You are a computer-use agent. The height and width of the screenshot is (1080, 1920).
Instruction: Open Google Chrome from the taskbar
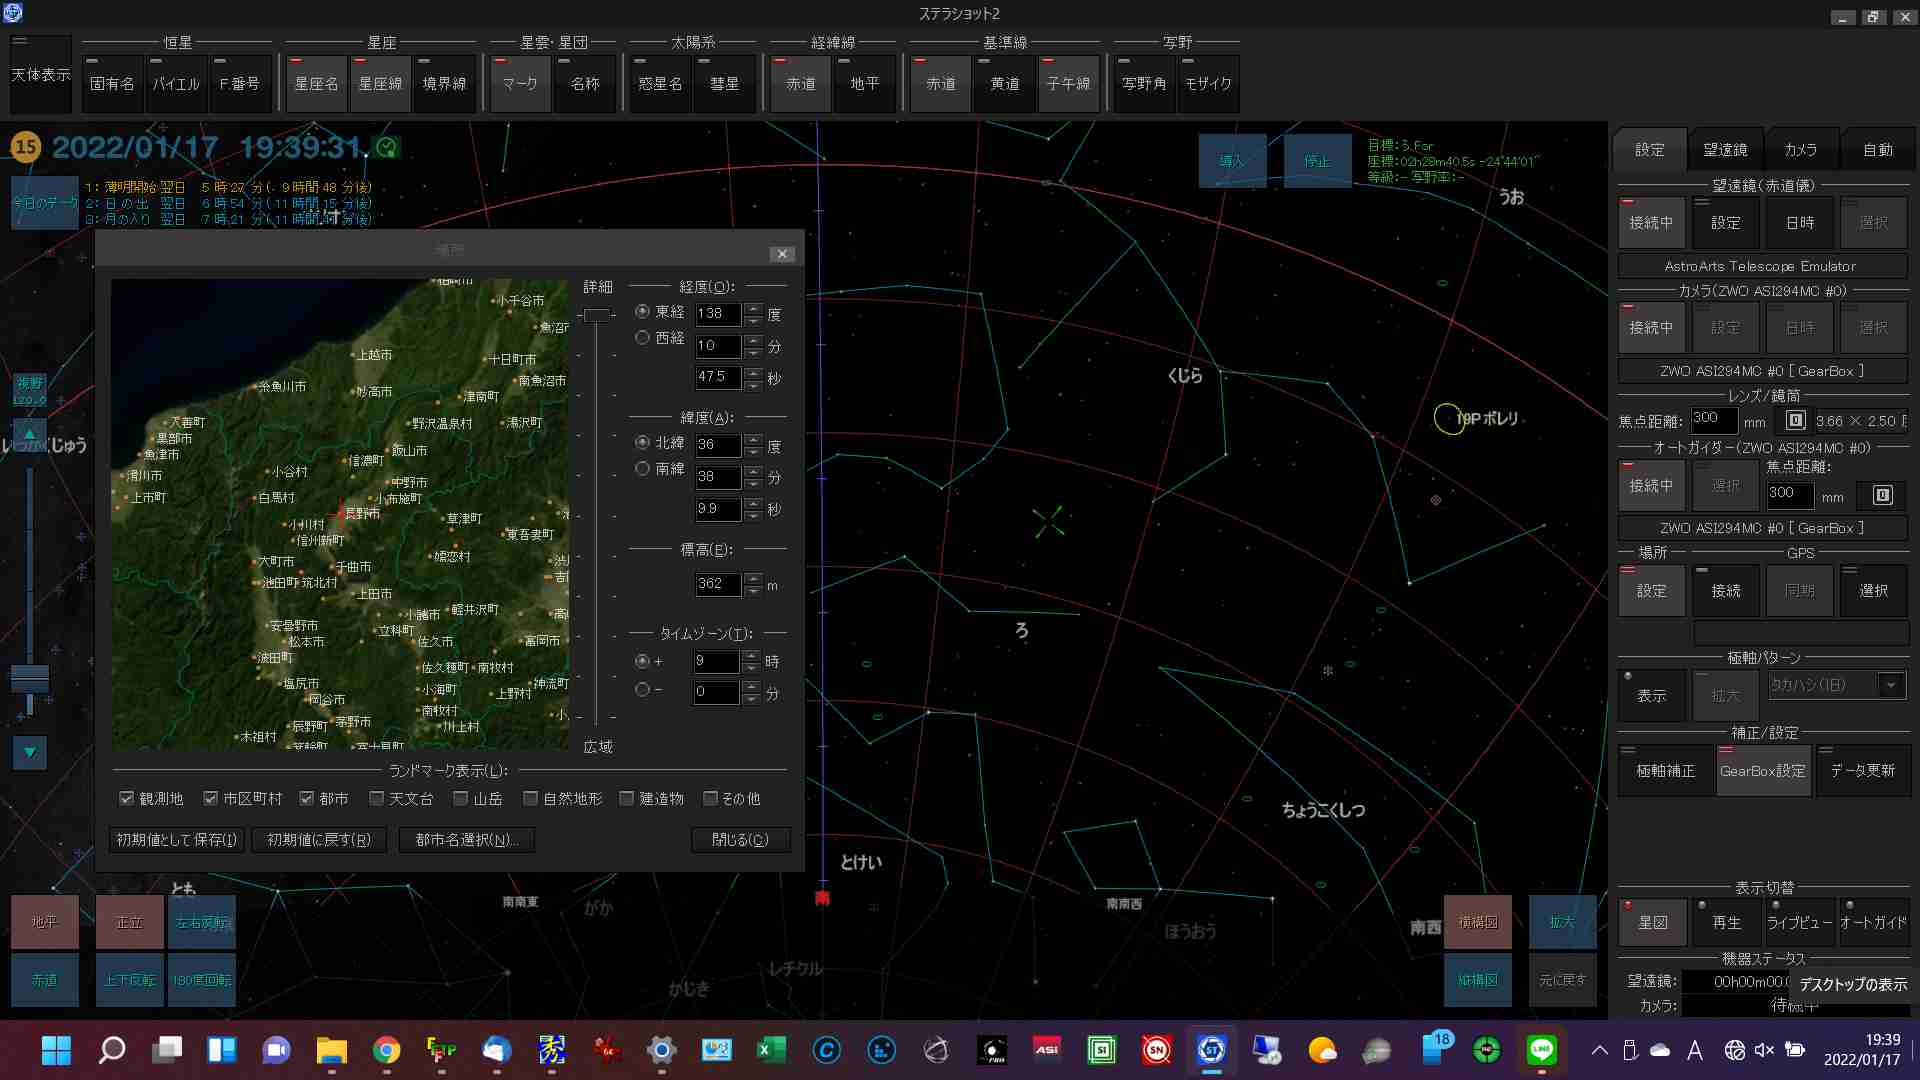386,1050
